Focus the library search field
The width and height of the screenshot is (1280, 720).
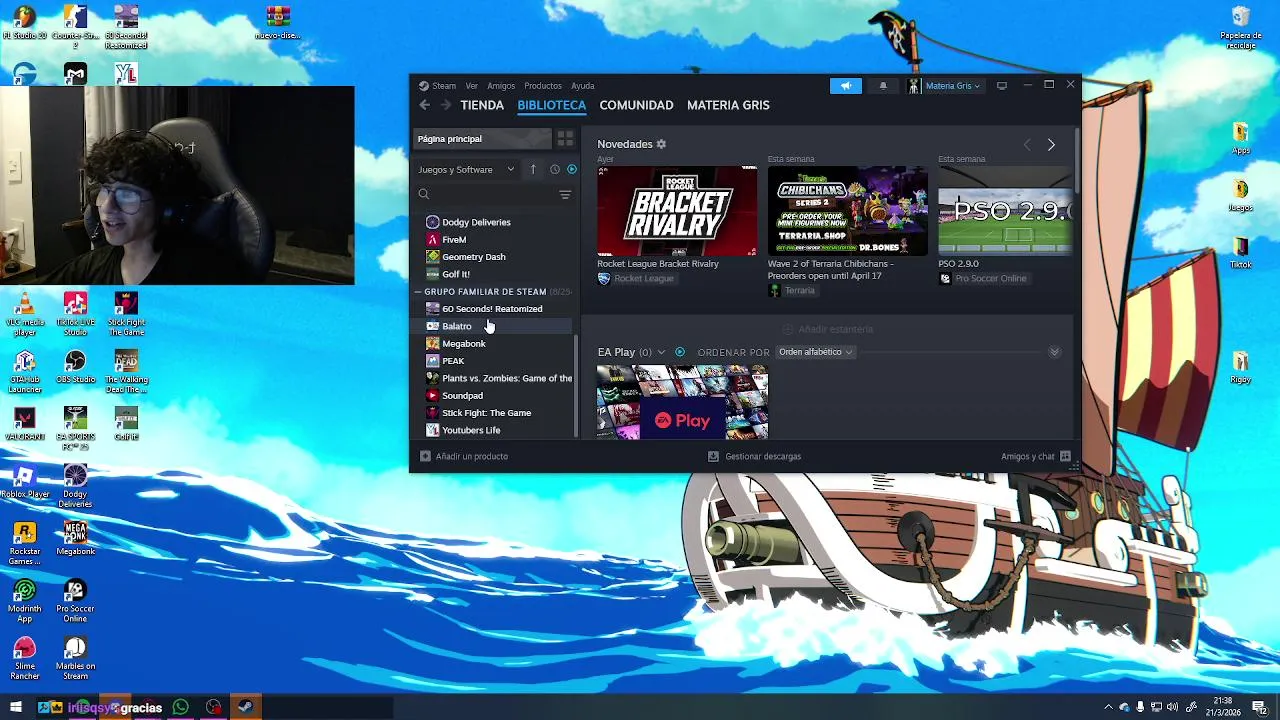[485, 195]
